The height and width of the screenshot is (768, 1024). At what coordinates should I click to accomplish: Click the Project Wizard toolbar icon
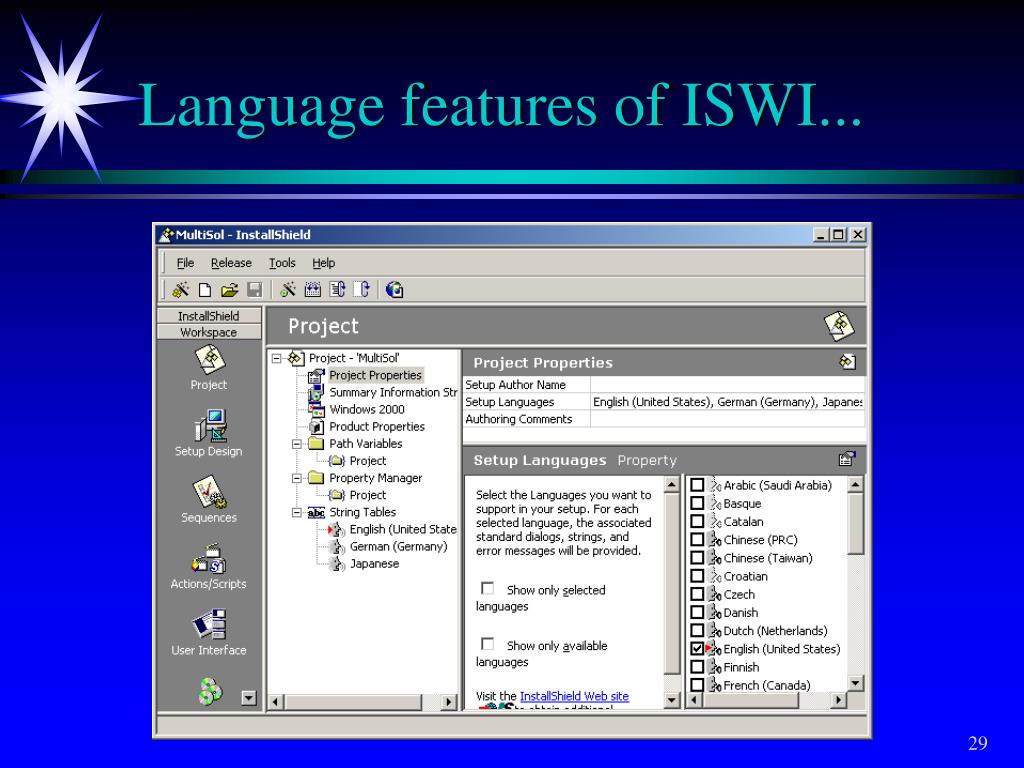point(180,289)
